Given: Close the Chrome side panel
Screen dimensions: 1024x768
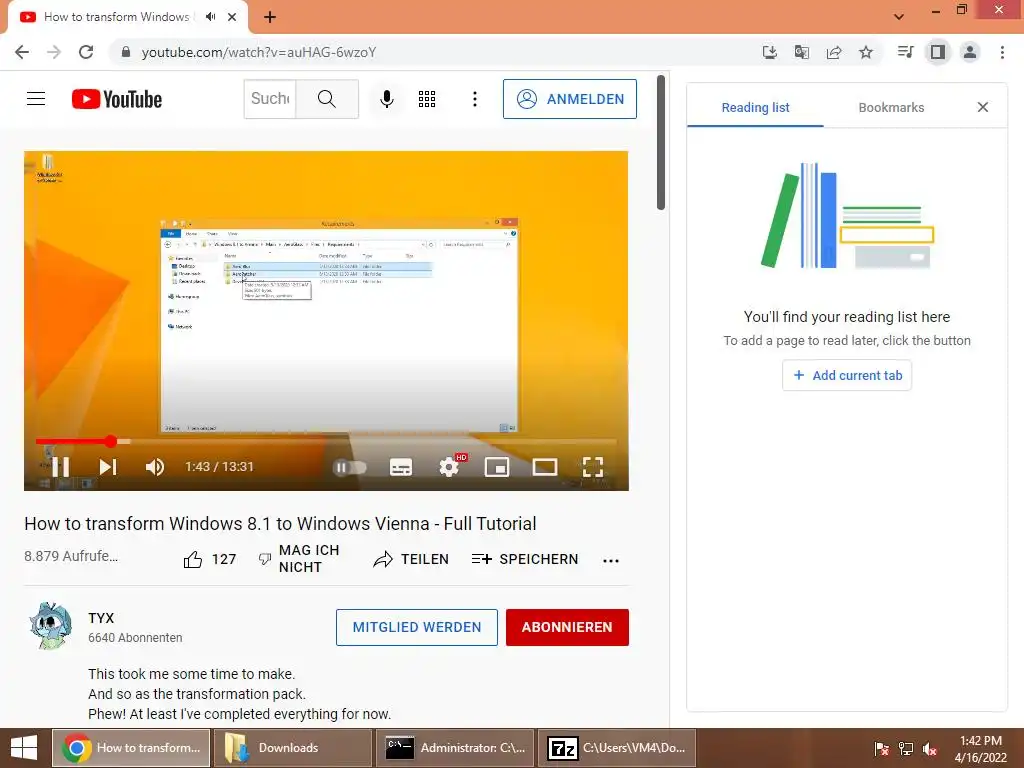Looking at the screenshot, I should [983, 107].
